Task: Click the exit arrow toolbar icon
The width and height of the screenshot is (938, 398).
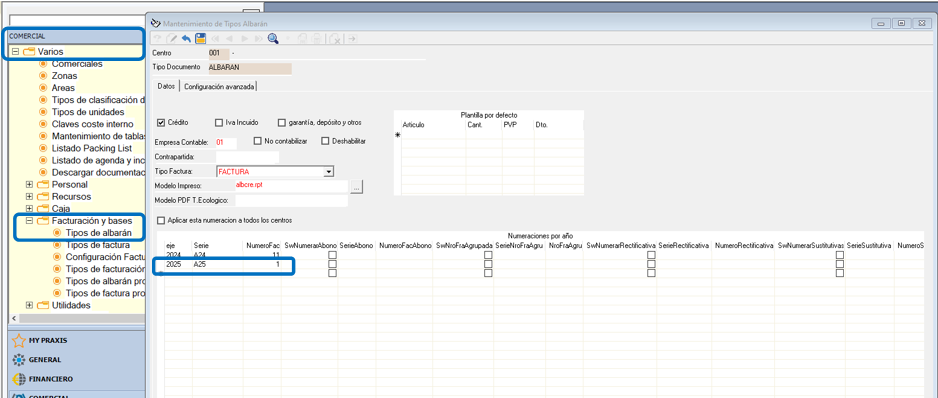Action: pos(353,39)
